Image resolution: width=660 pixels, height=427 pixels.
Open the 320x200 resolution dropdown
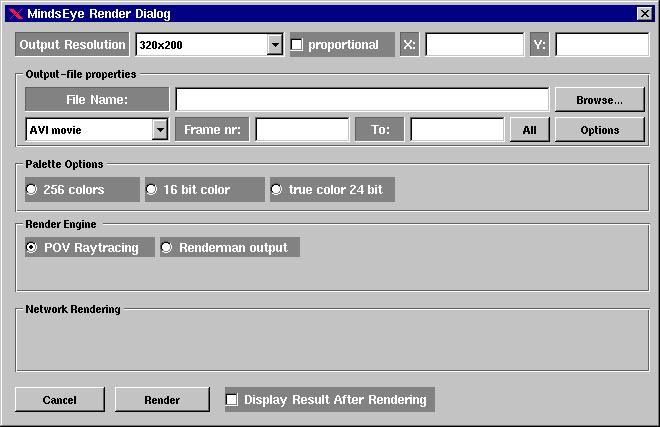tap(275, 45)
